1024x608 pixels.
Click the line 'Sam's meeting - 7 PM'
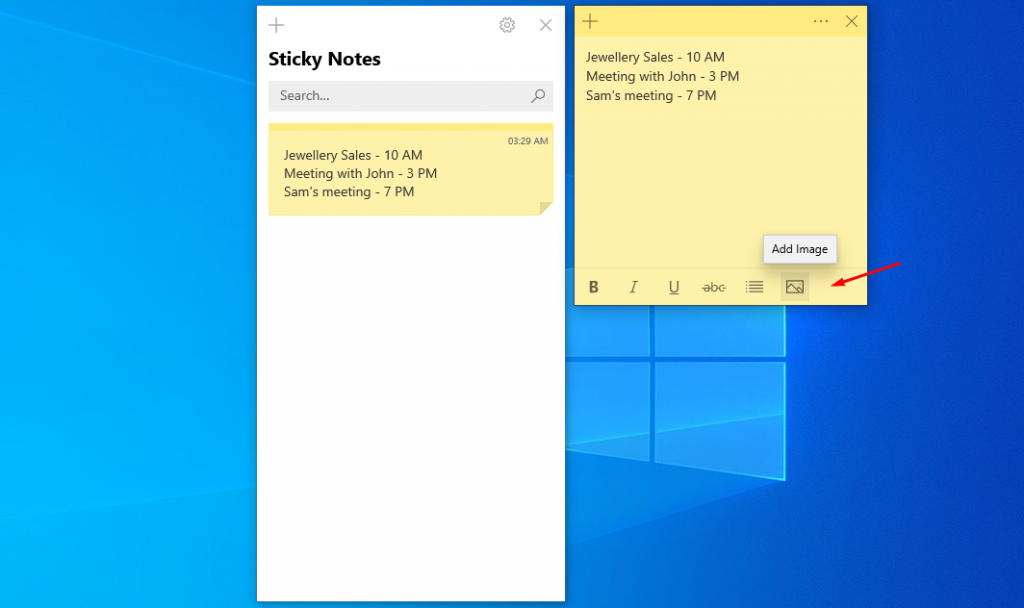(650, 95)
